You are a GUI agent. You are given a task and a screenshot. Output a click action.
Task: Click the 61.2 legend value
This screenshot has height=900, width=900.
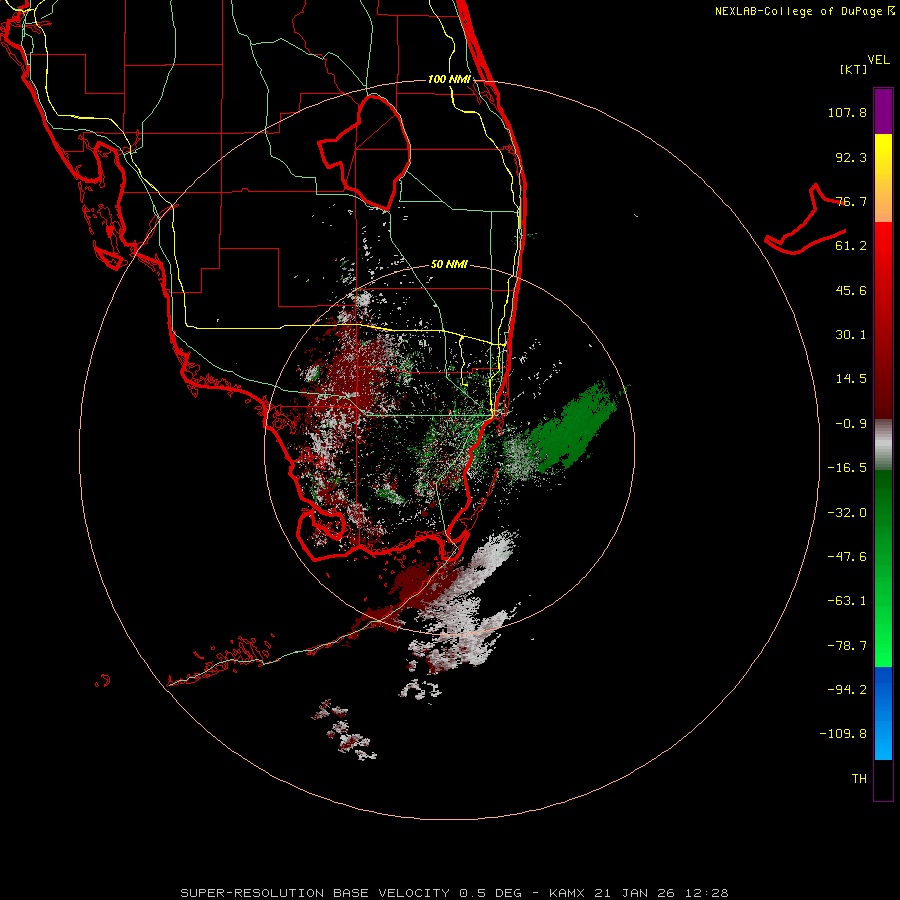pyautogui.click(x=851, y=246)
